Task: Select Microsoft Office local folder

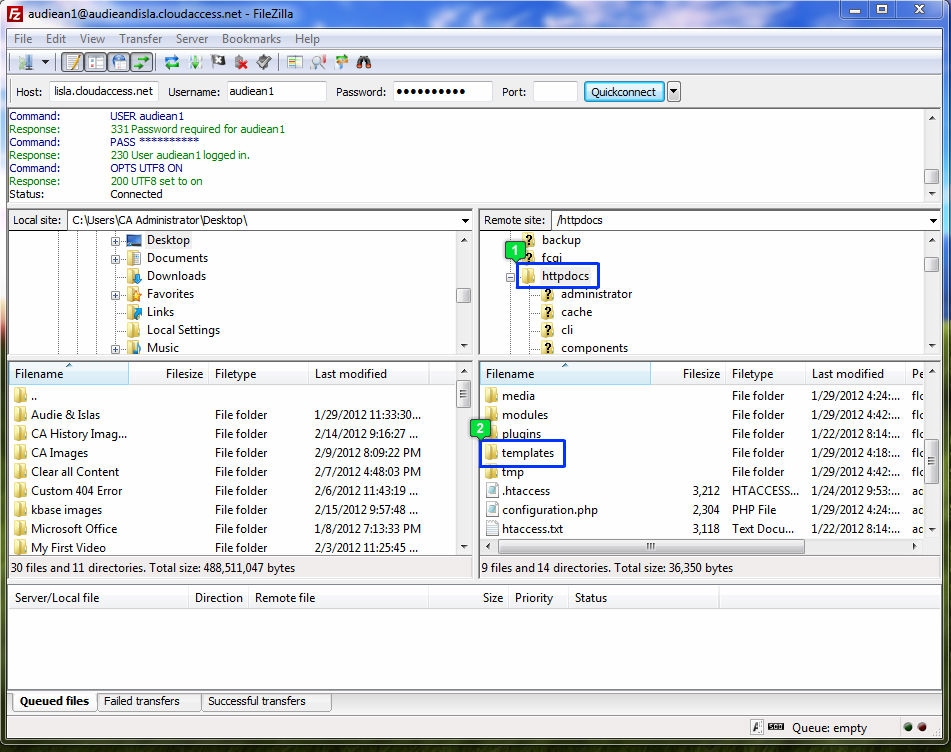Action: click(74, 529)
